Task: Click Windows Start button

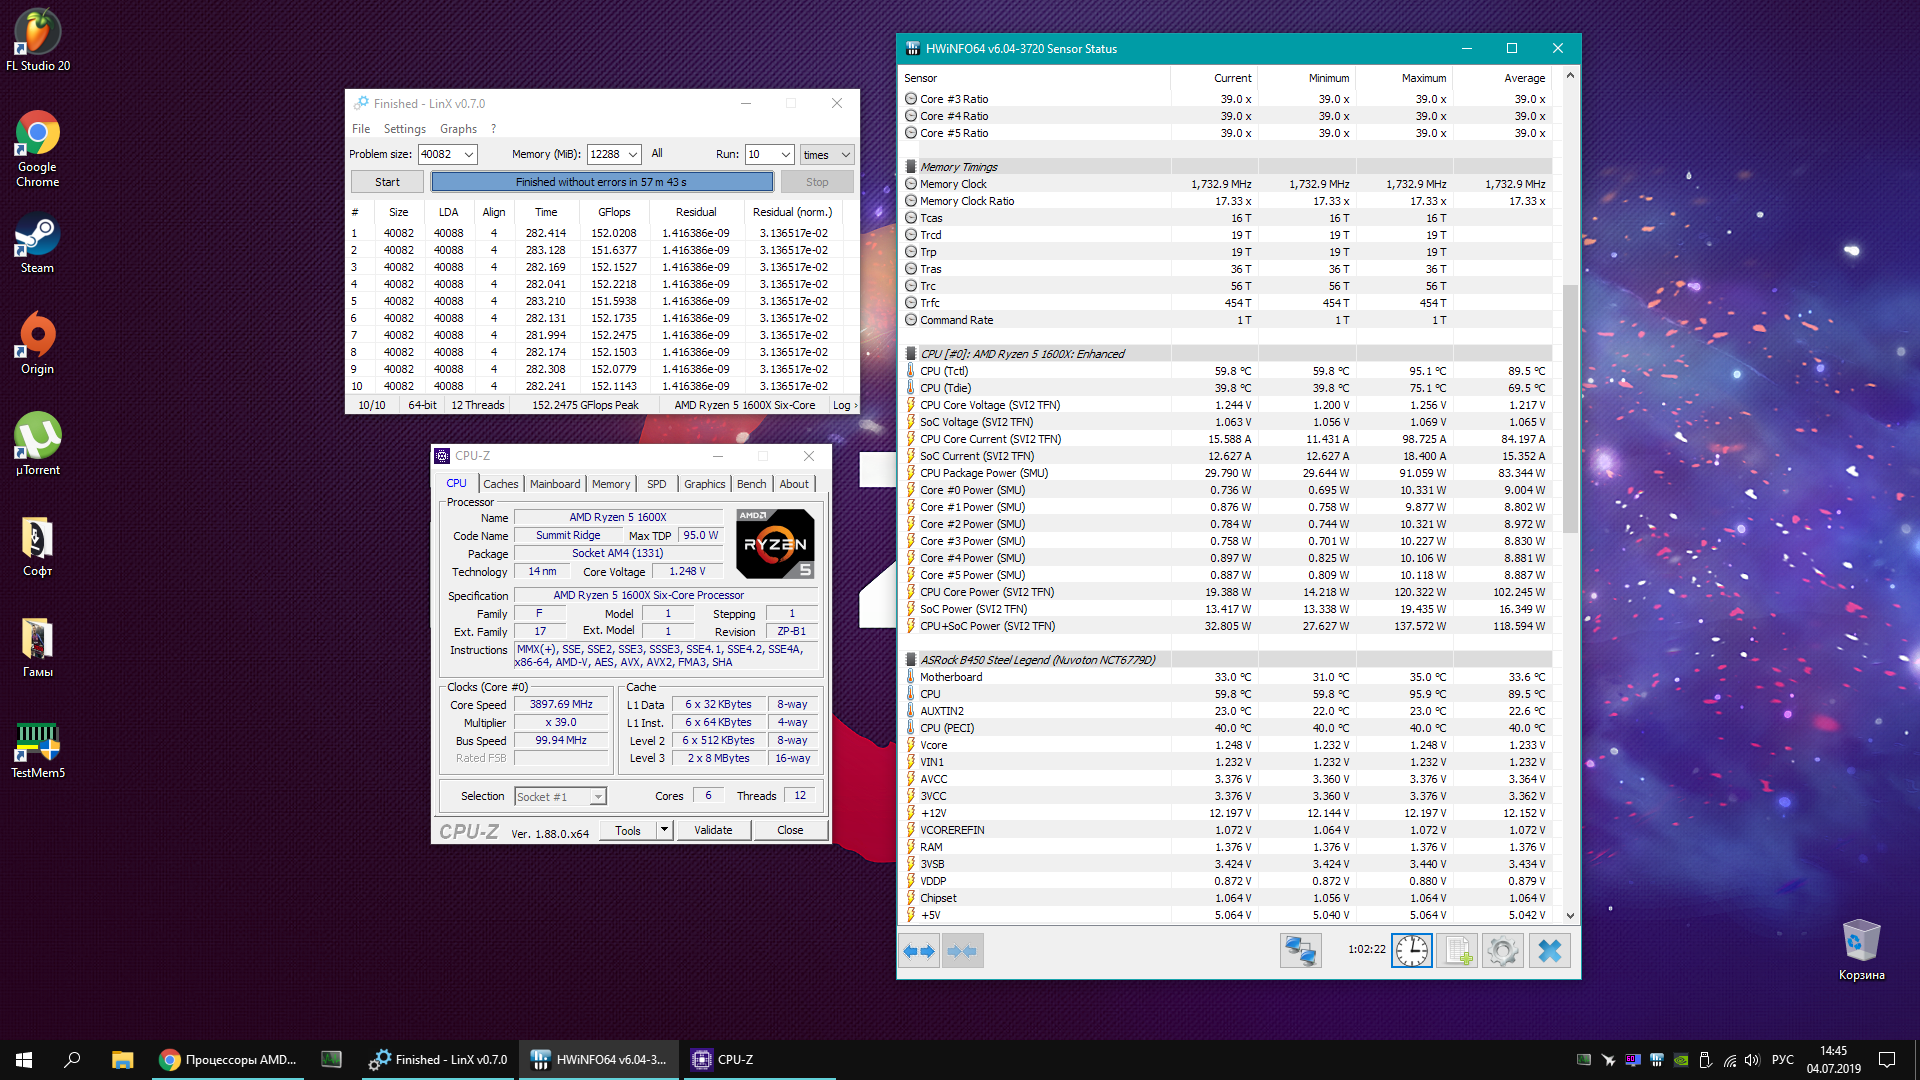Action: pos(24,1060)
